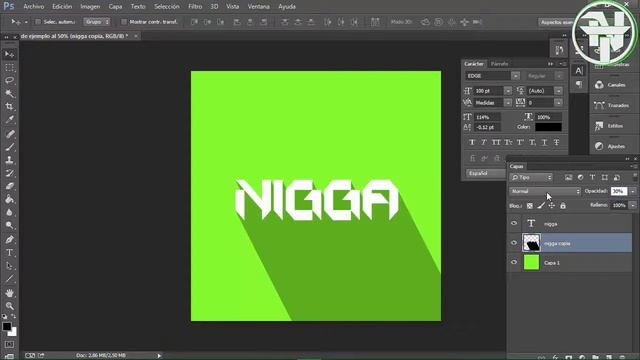Select the Rectangular Marquee tool
The height and width of the screenshot is (360, 640).
click(x=9, y=67)
